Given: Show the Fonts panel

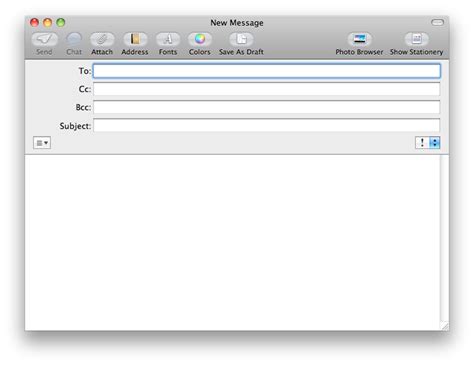Looking at the screenshot, I should pos(168,40).
